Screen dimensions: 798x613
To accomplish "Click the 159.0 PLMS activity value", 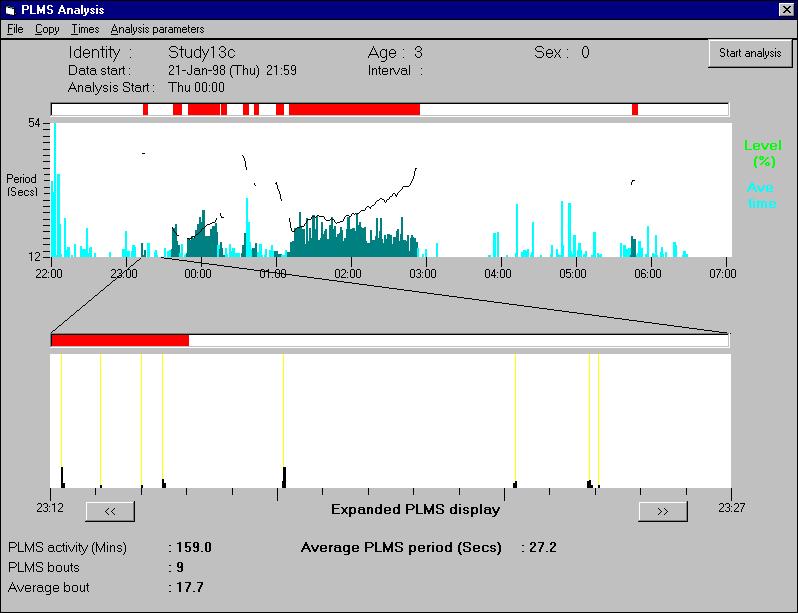I will click(x=194, y=547).
